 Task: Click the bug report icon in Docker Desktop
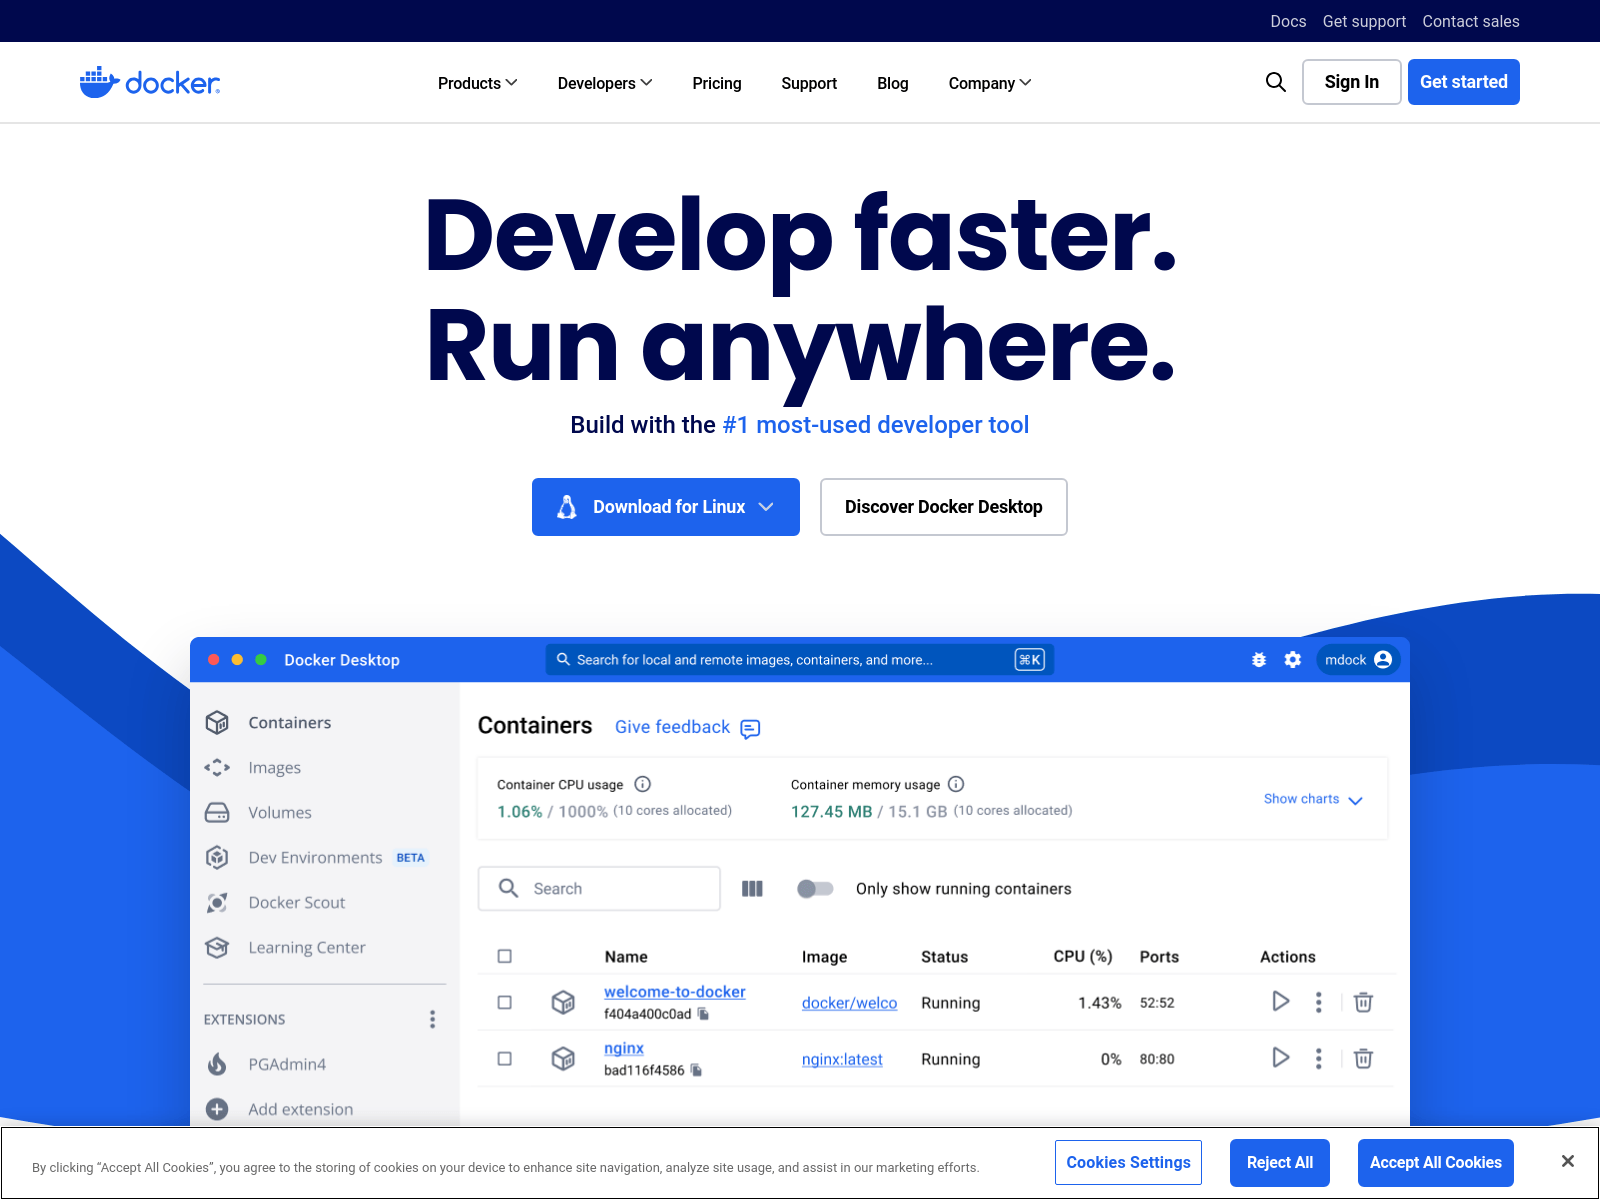[1259, 660]
